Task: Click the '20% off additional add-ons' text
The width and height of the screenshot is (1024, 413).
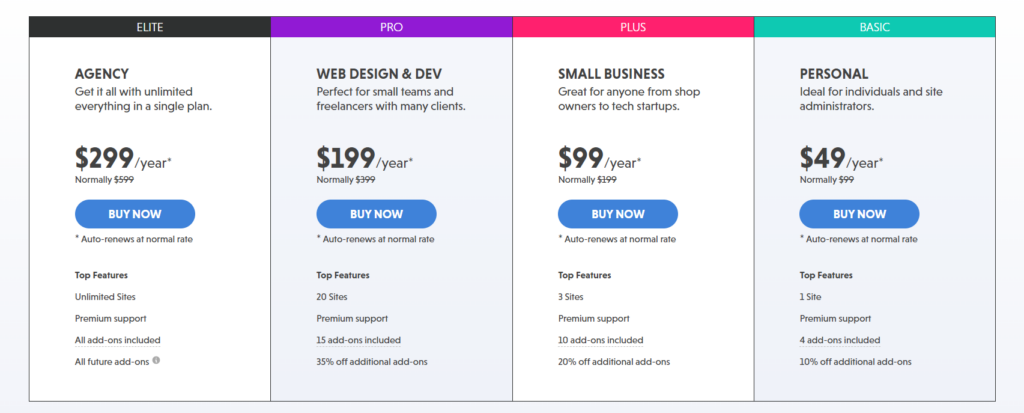Action: (x=614, y=361)
